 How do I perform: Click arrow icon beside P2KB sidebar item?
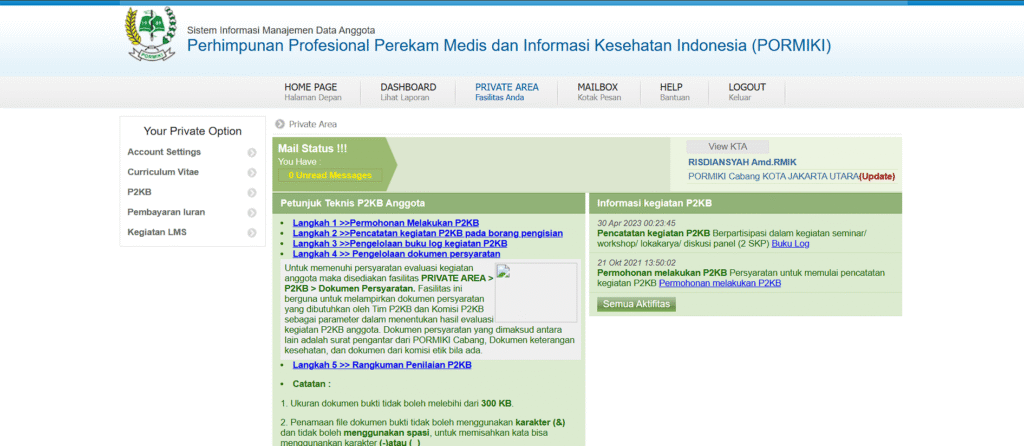coord(252,193)
